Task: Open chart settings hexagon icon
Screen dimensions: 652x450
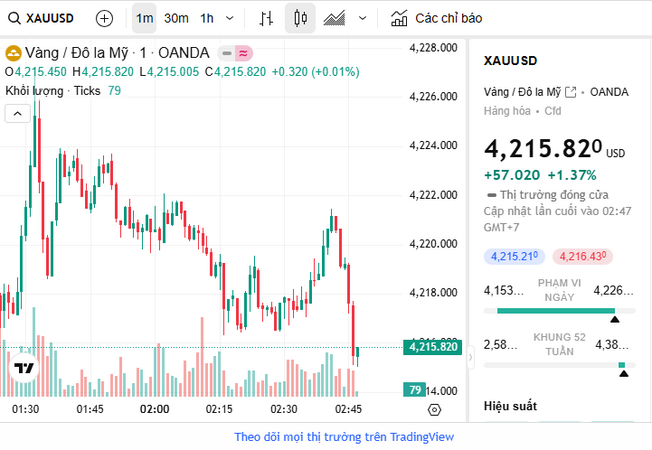Action: [x=434, y=410]
